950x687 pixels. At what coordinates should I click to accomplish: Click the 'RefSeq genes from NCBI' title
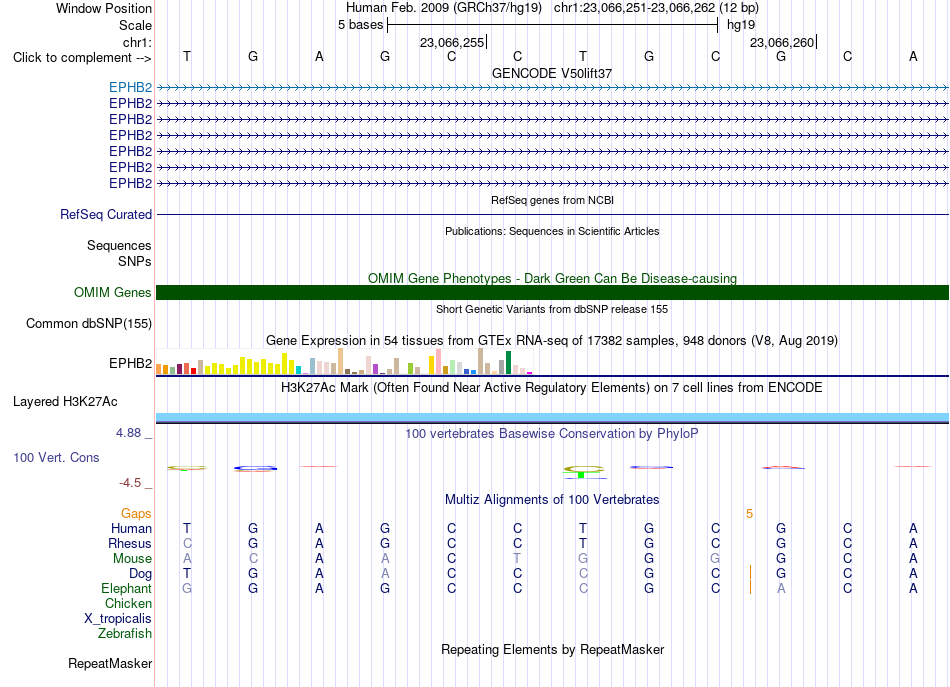(552, 200)
